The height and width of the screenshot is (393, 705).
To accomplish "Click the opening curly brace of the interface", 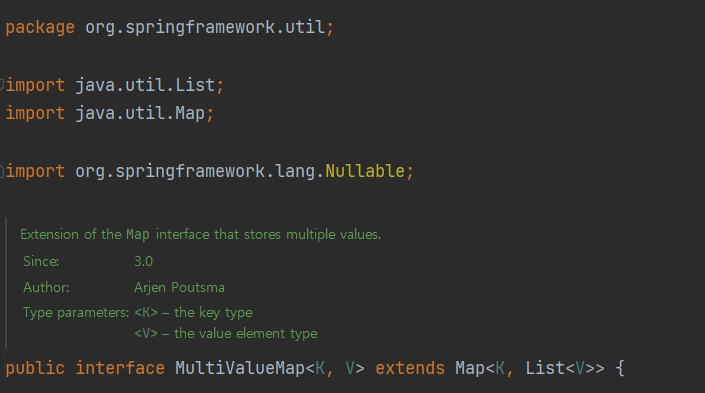I will pos(620,368).
